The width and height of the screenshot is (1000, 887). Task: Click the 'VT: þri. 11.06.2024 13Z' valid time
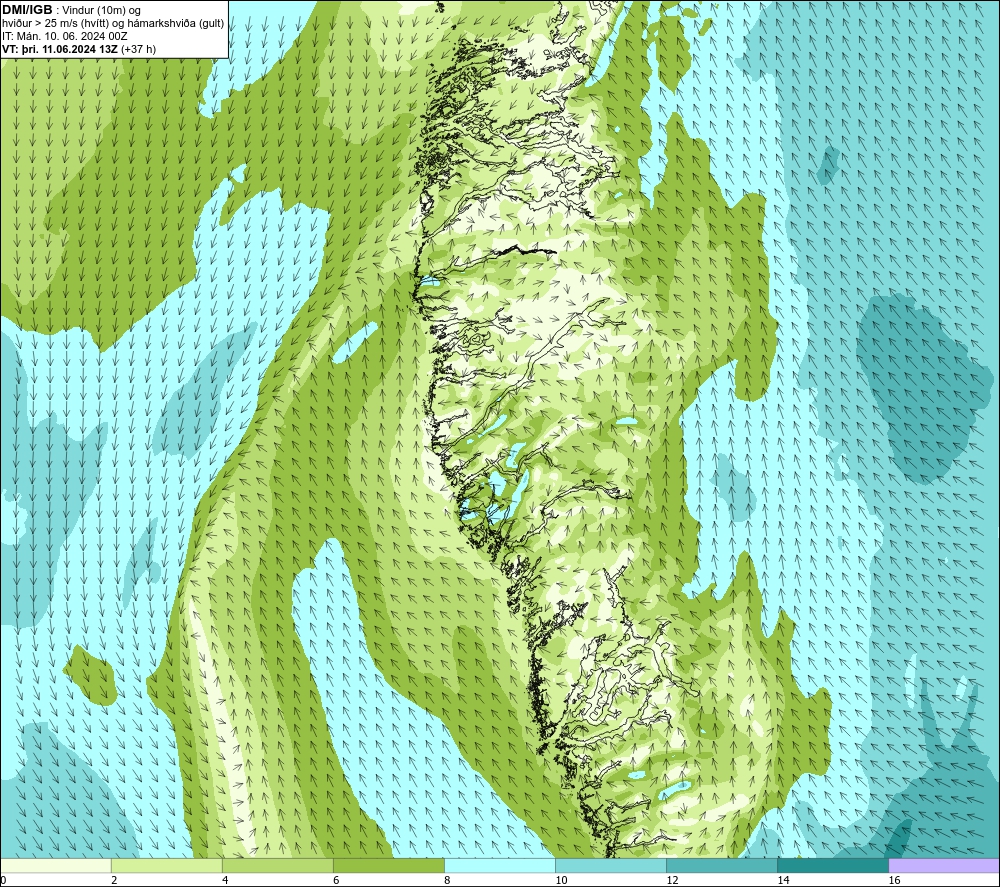[x=60, y=49]
